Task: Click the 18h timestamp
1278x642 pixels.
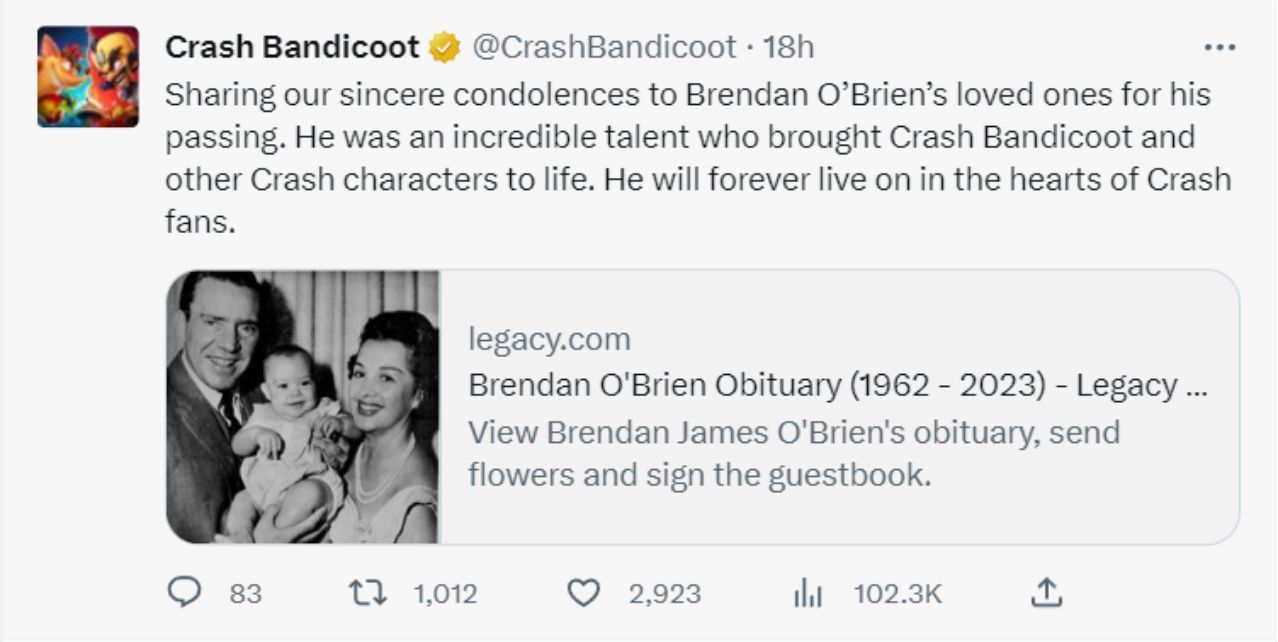Action: pyautogui.click(x=788, y=47)
